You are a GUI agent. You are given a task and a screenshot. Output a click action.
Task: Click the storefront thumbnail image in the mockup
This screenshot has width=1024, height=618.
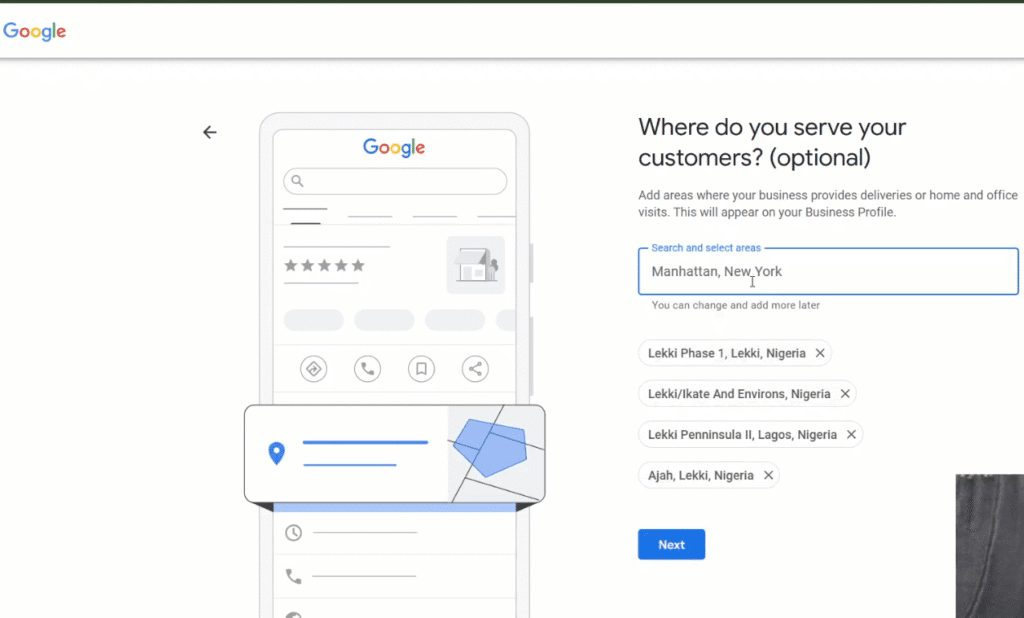(476, 264)
